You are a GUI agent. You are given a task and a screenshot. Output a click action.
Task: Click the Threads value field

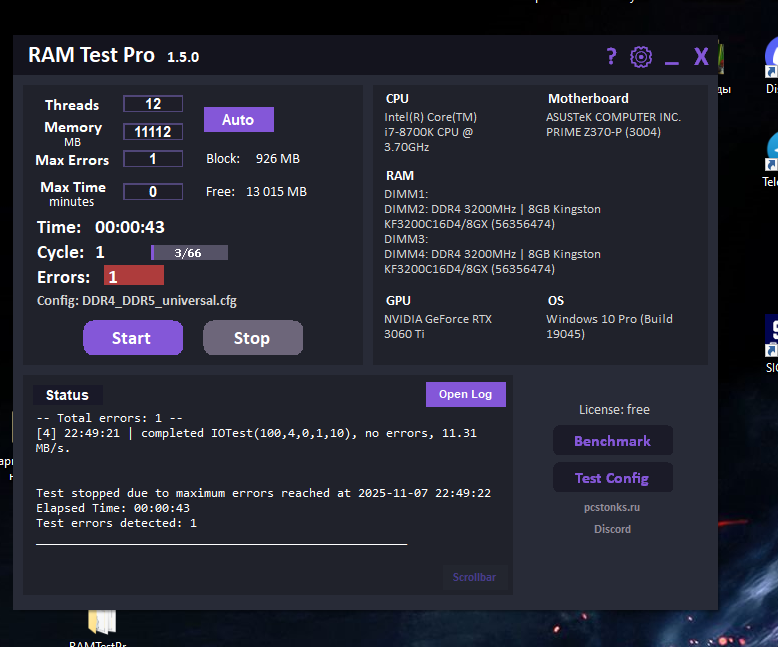click(153, 104)
